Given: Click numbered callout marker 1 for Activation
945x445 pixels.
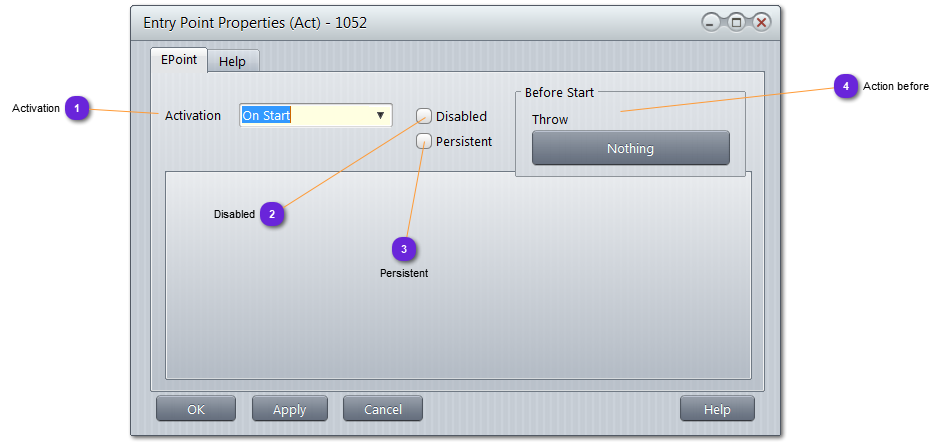Looking at the screenshot, I should coord(78,108).
